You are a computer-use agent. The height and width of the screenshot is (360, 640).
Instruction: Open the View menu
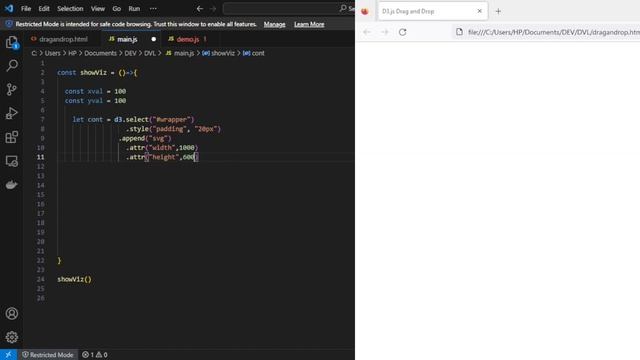(x=98, y=9)
